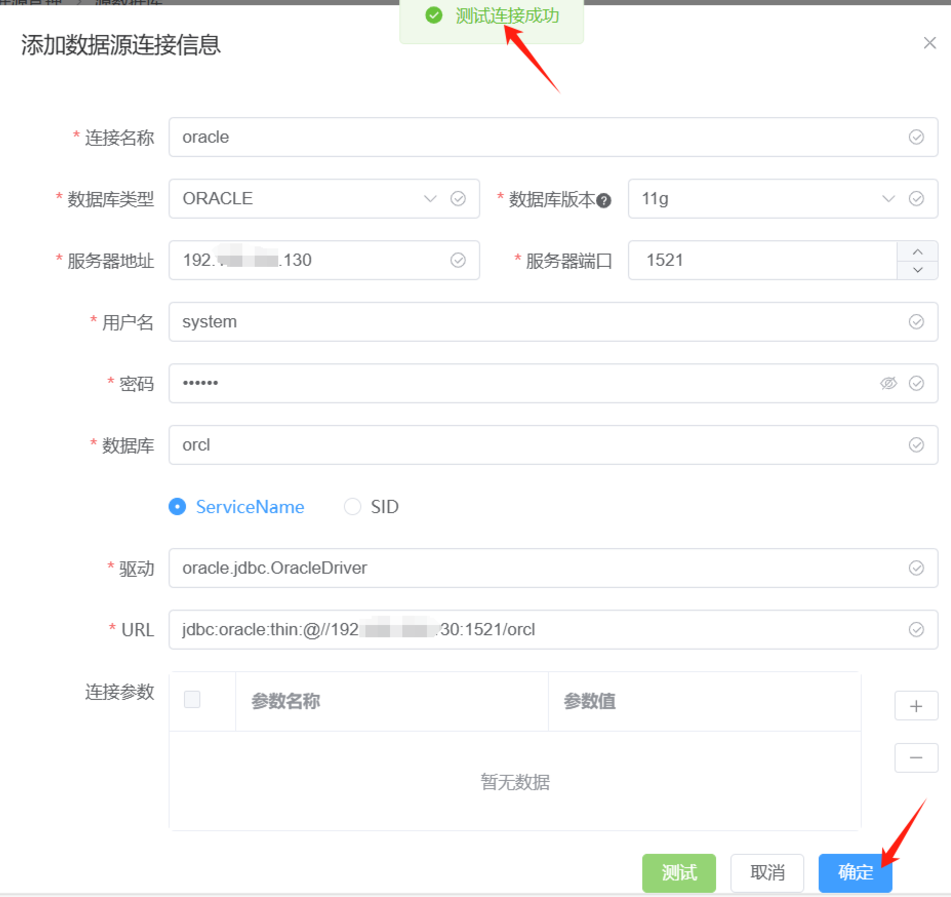Viewport: 951px width, 897px height.
Task: Click the username field containing system
Action: (540, 322)
